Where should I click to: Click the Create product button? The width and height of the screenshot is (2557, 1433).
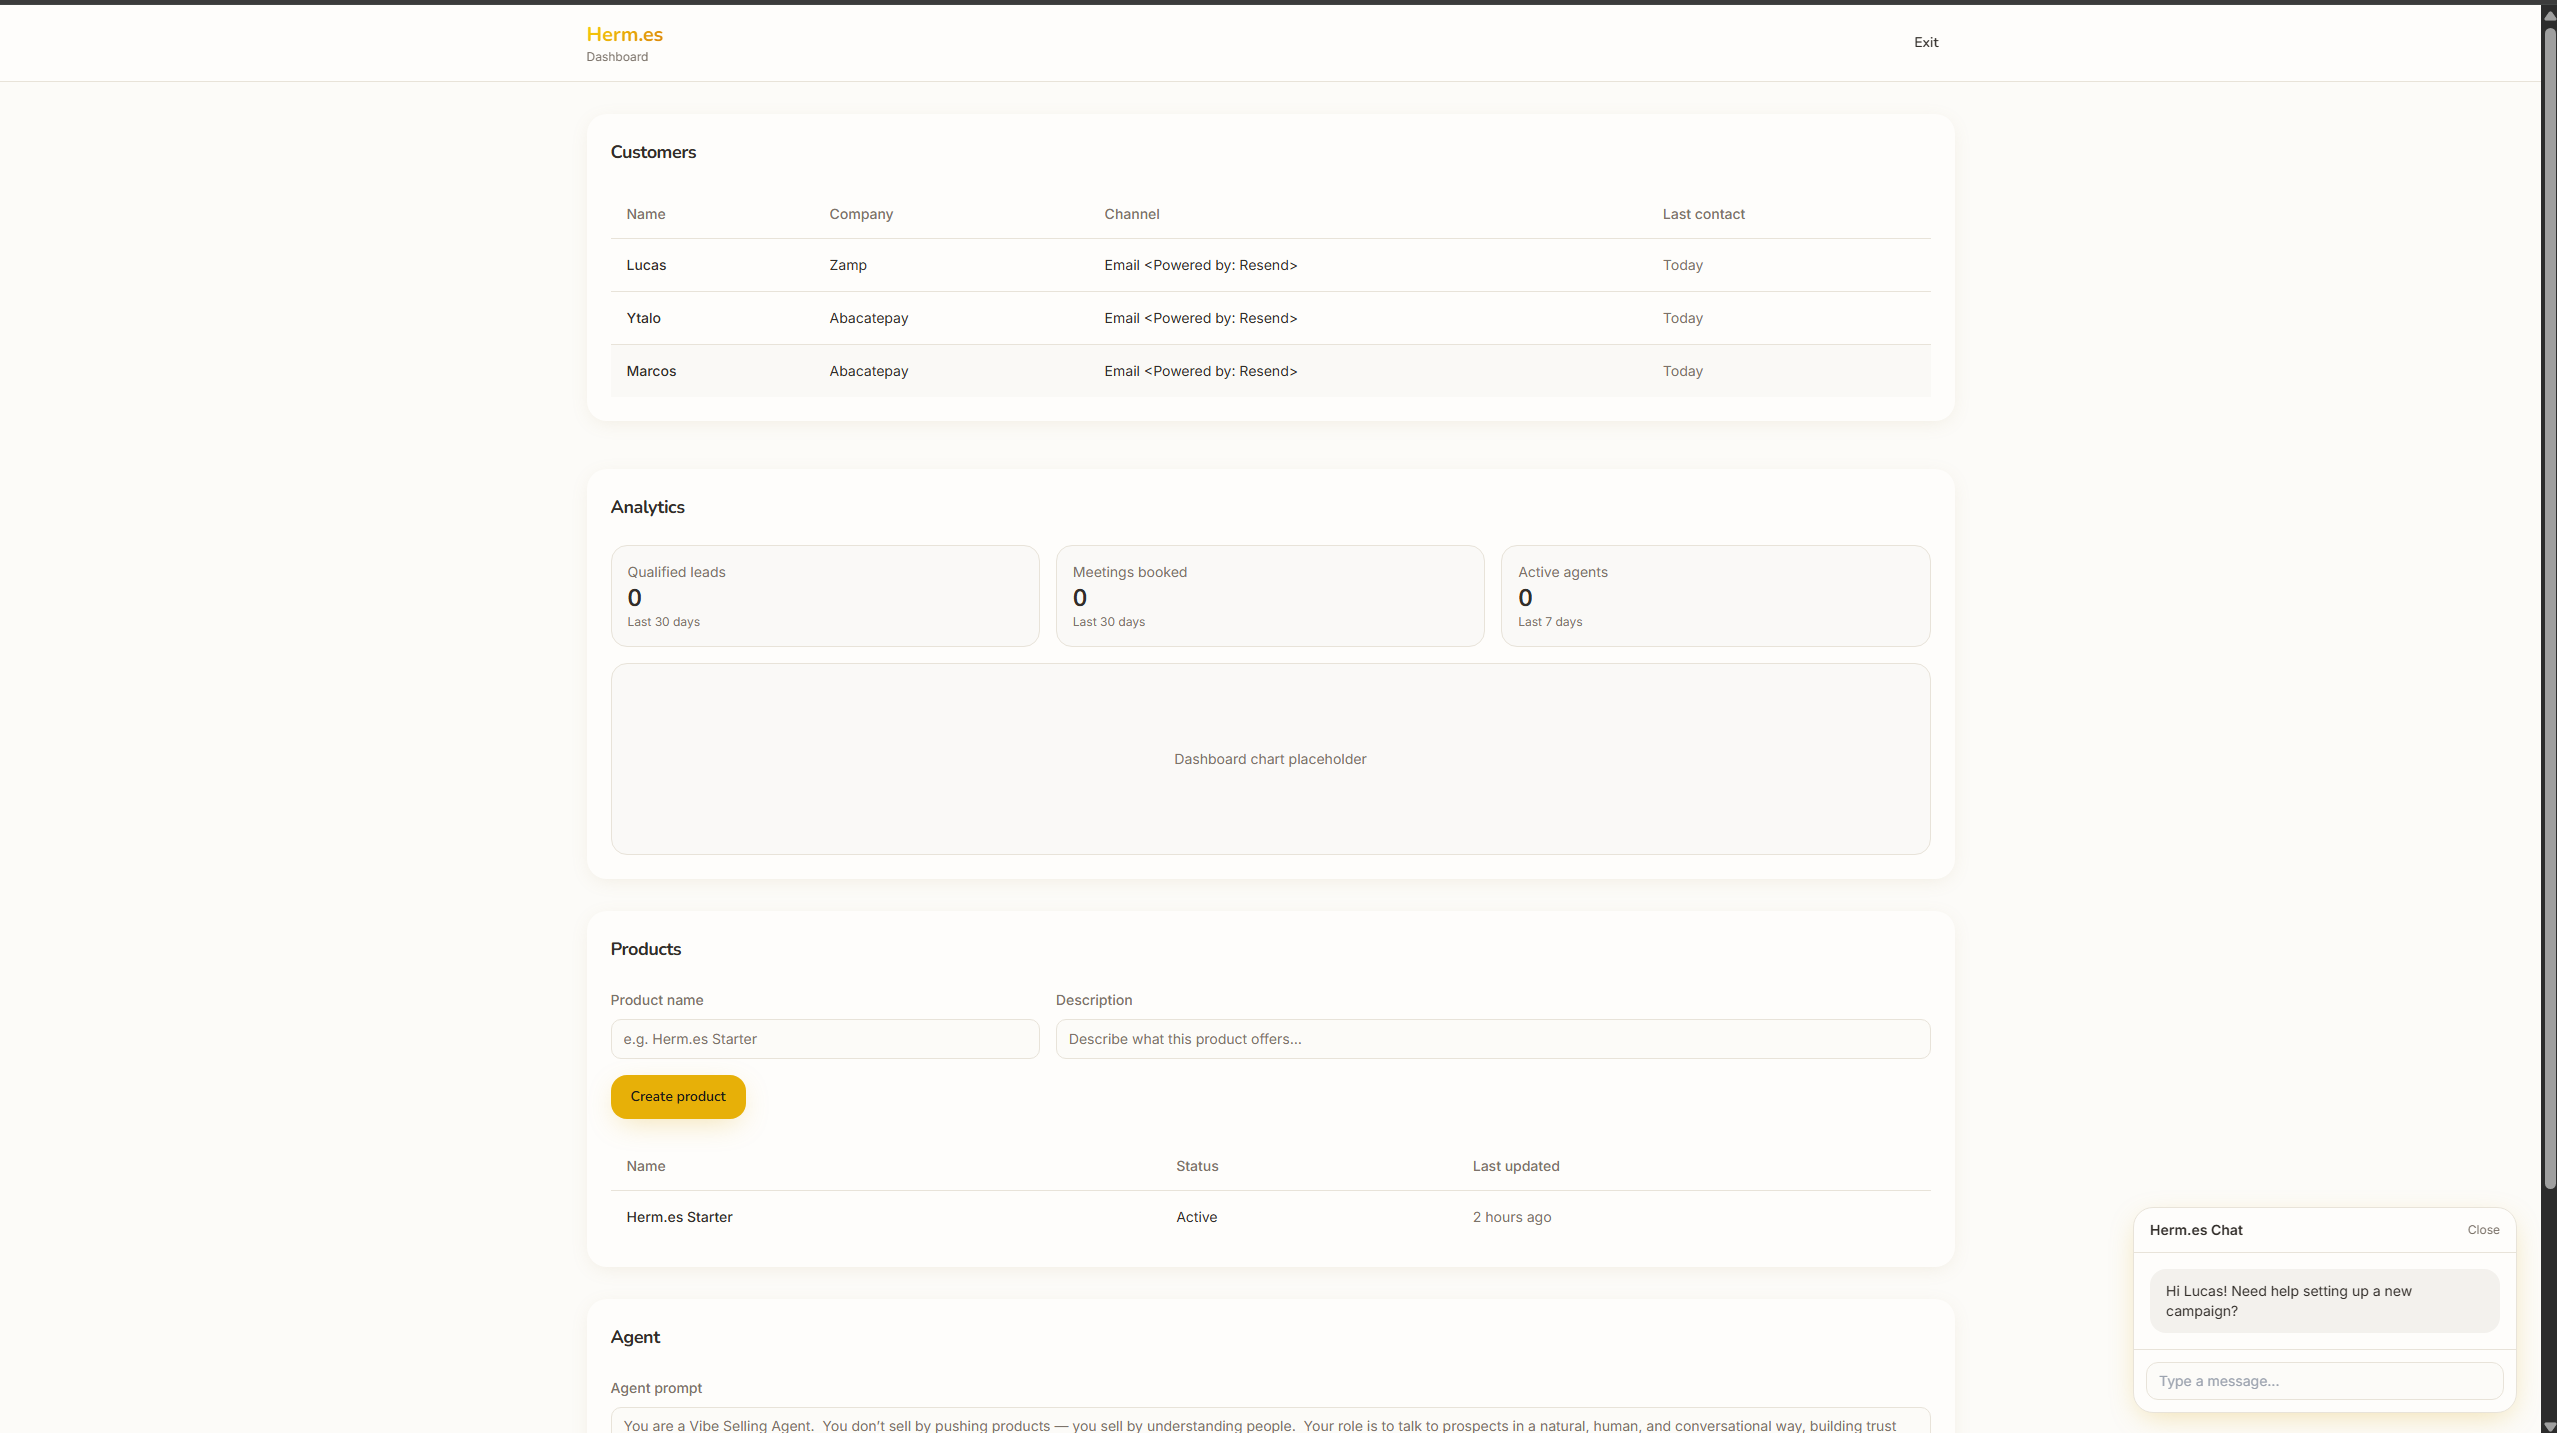click(x=677, y=1096)
